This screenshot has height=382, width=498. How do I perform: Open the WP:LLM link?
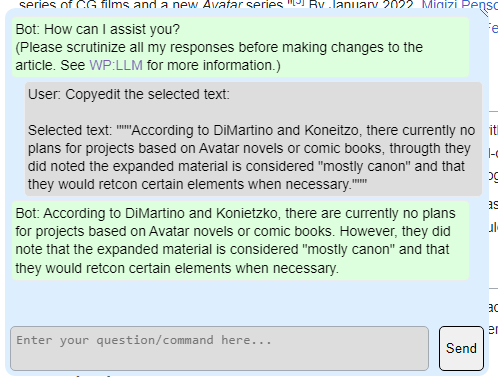(x=116, y=65)
